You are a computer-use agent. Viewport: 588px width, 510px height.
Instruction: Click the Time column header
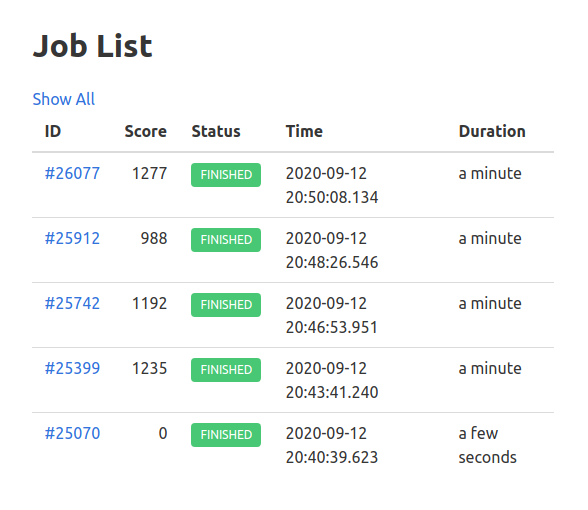click(x=304, y=131)
